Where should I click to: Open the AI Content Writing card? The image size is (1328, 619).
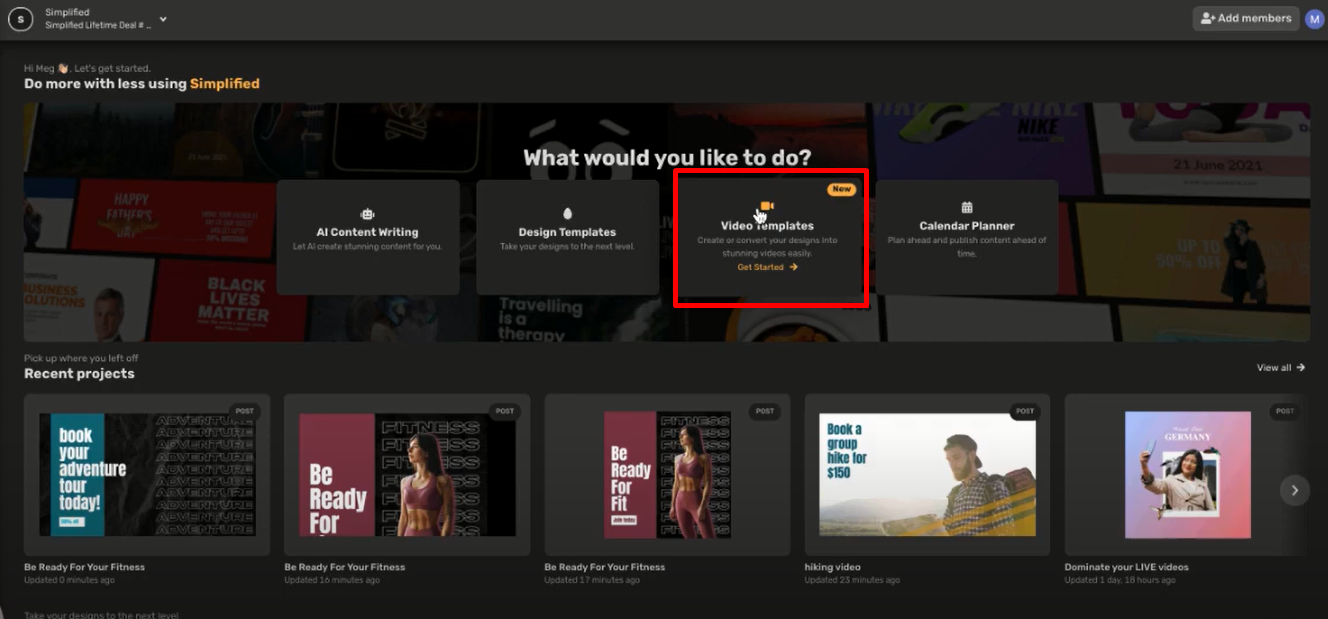368,237
